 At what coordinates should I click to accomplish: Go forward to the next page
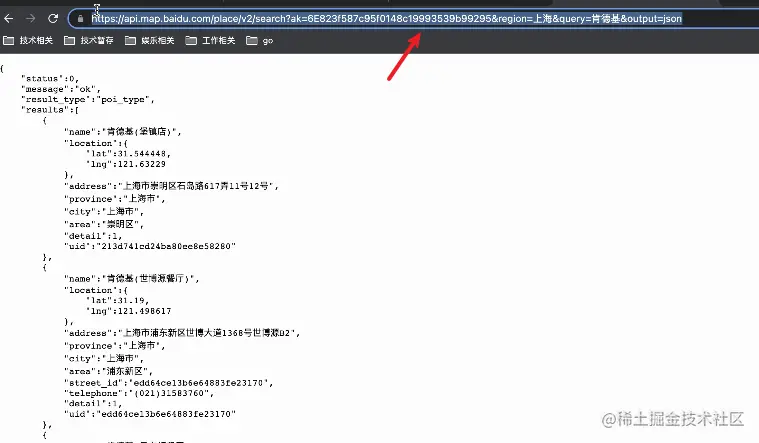(30, 18)
